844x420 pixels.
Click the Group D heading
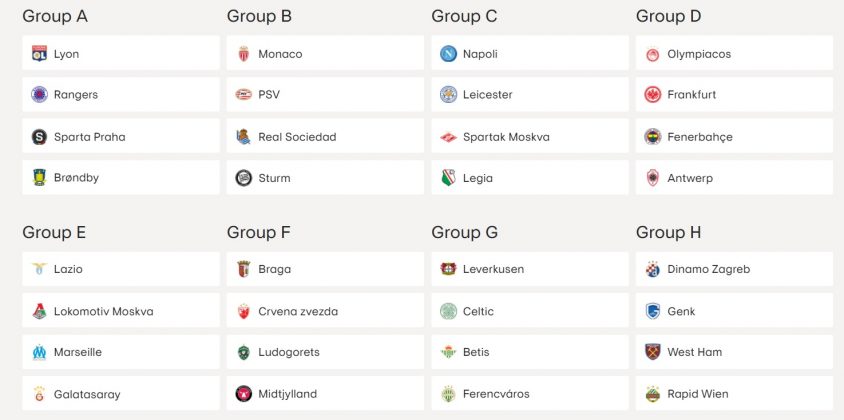(668, 16)
